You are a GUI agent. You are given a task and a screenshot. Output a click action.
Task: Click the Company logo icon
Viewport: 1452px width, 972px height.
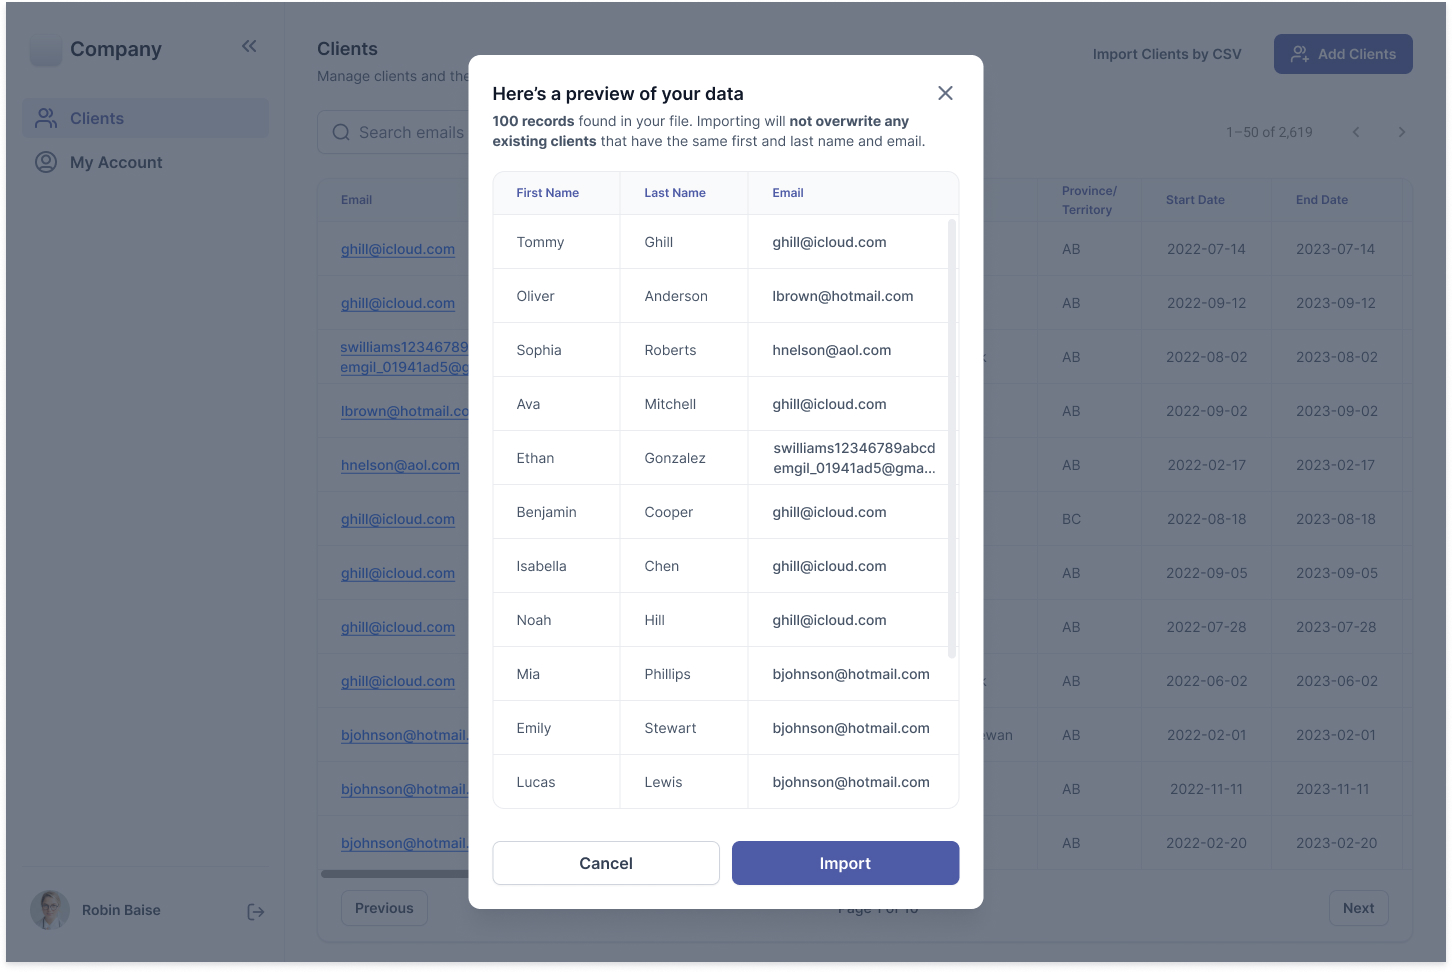coord(46,50)
